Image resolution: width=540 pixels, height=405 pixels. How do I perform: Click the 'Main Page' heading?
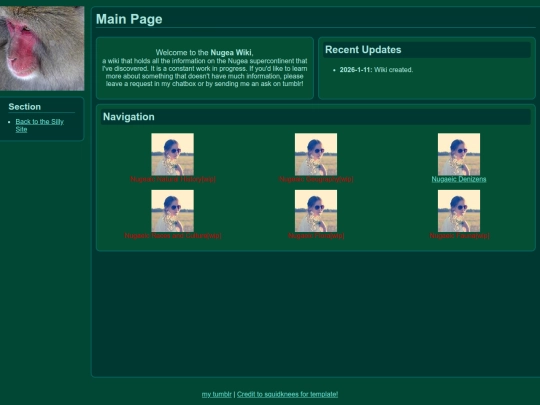click(129, 19)
